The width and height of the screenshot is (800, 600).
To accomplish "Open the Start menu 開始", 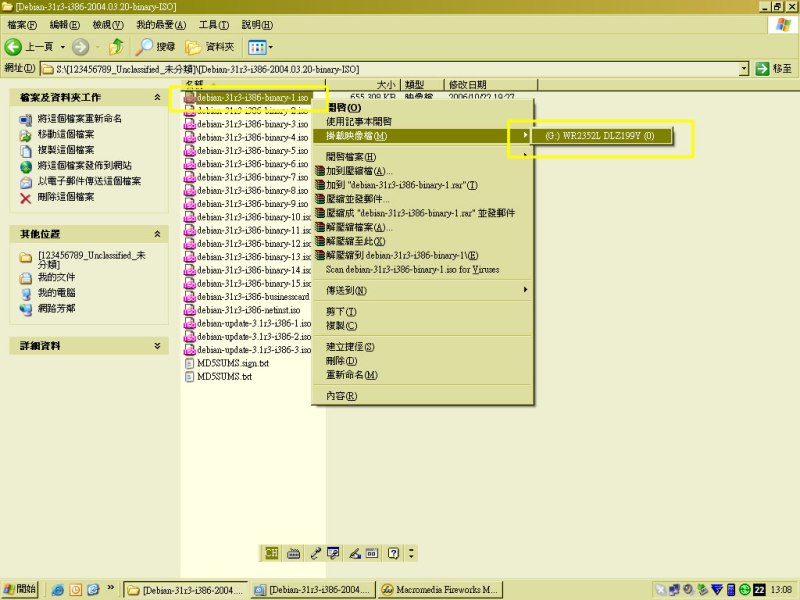I will click(19, 589).
